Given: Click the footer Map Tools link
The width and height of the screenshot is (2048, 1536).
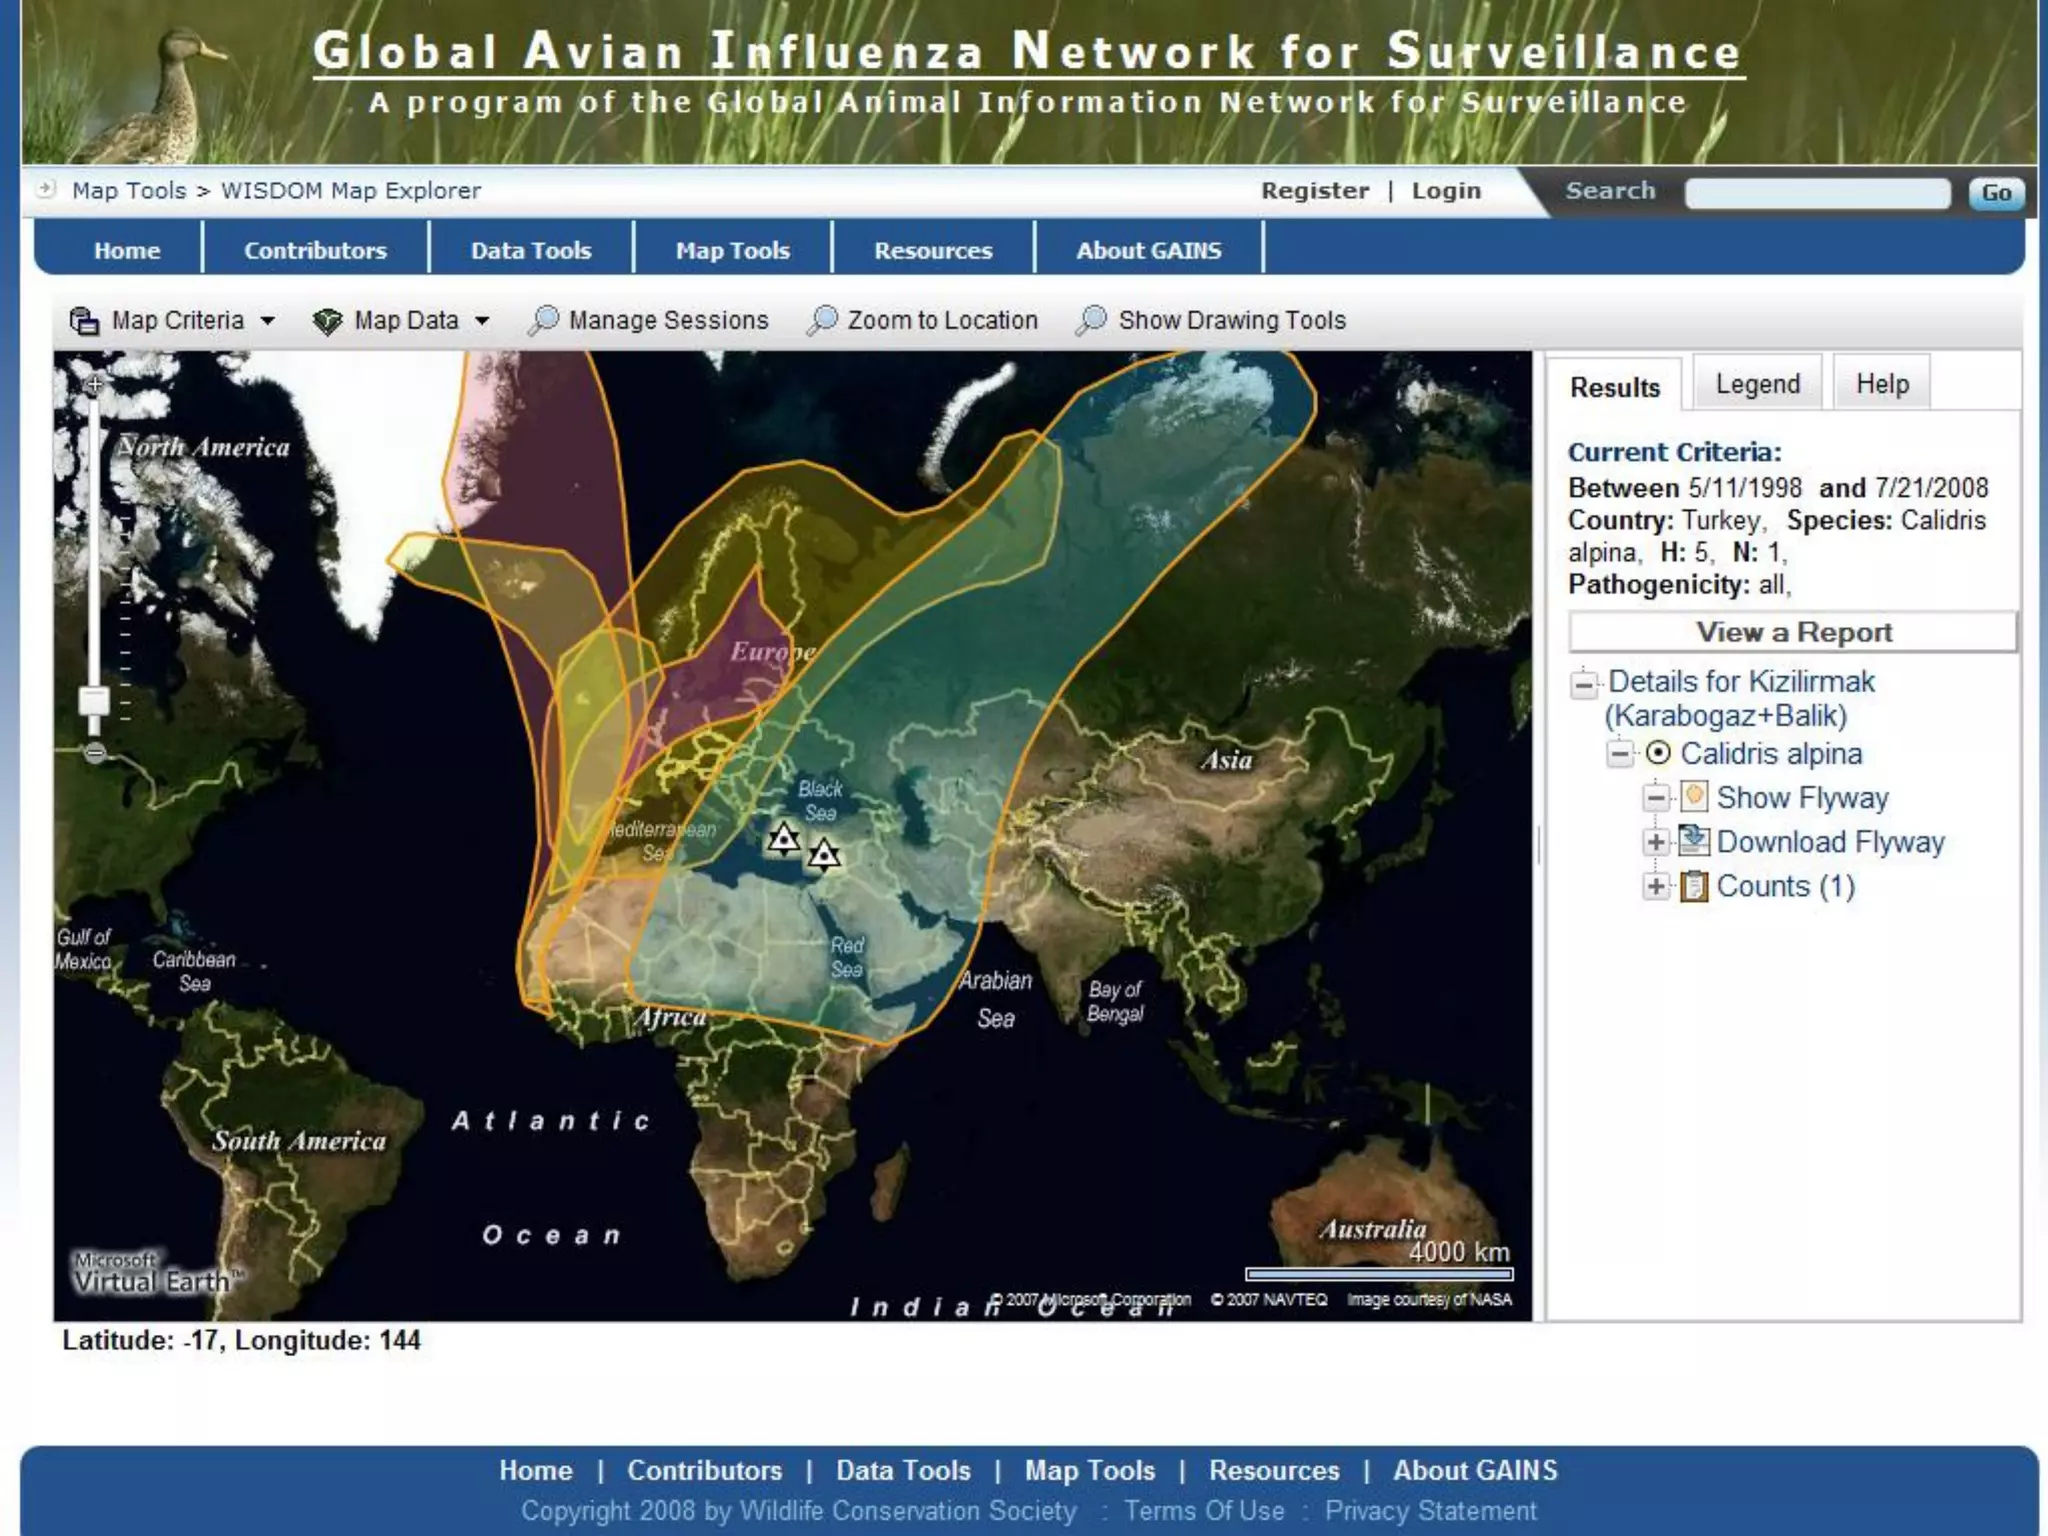Looking at the screenshot, I should (1090, 1470).
